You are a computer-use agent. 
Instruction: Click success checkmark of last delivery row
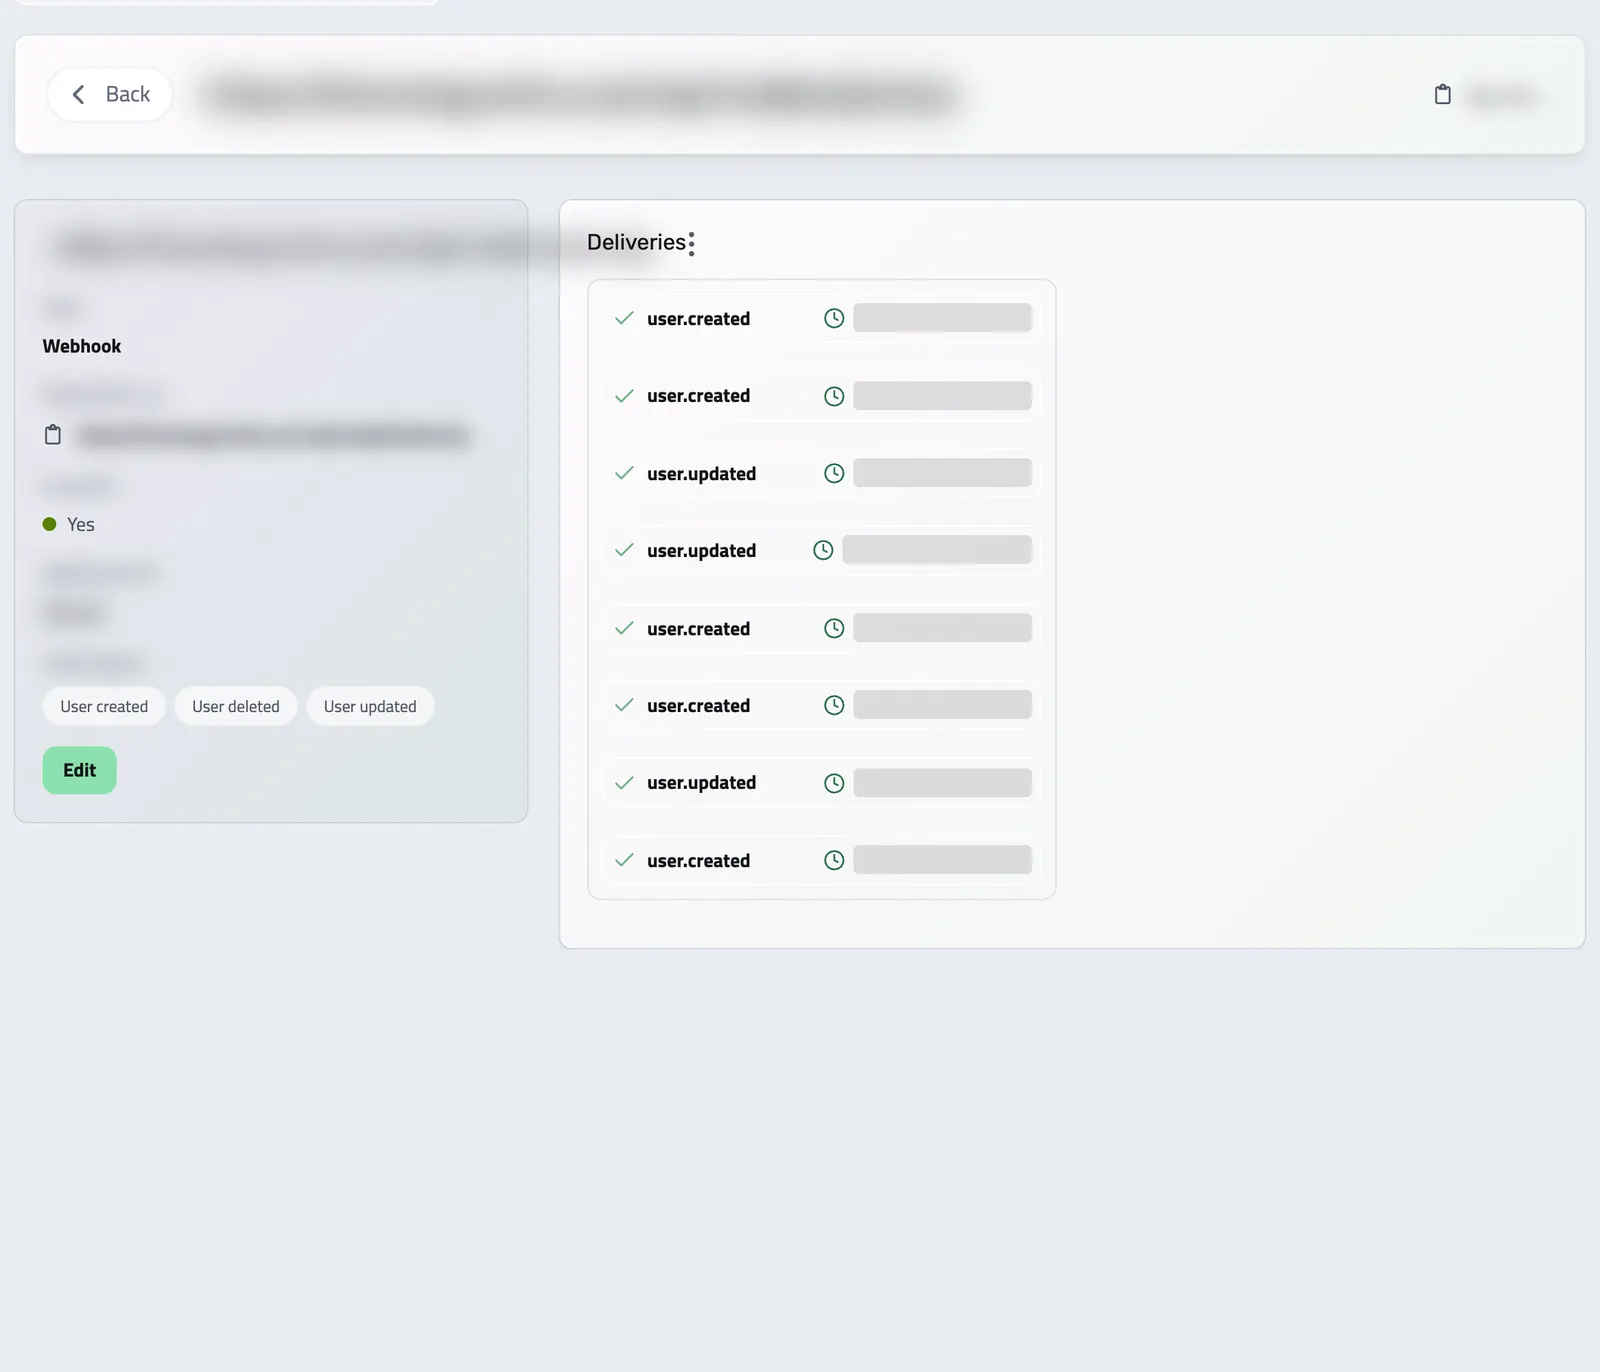pos(624,860)
